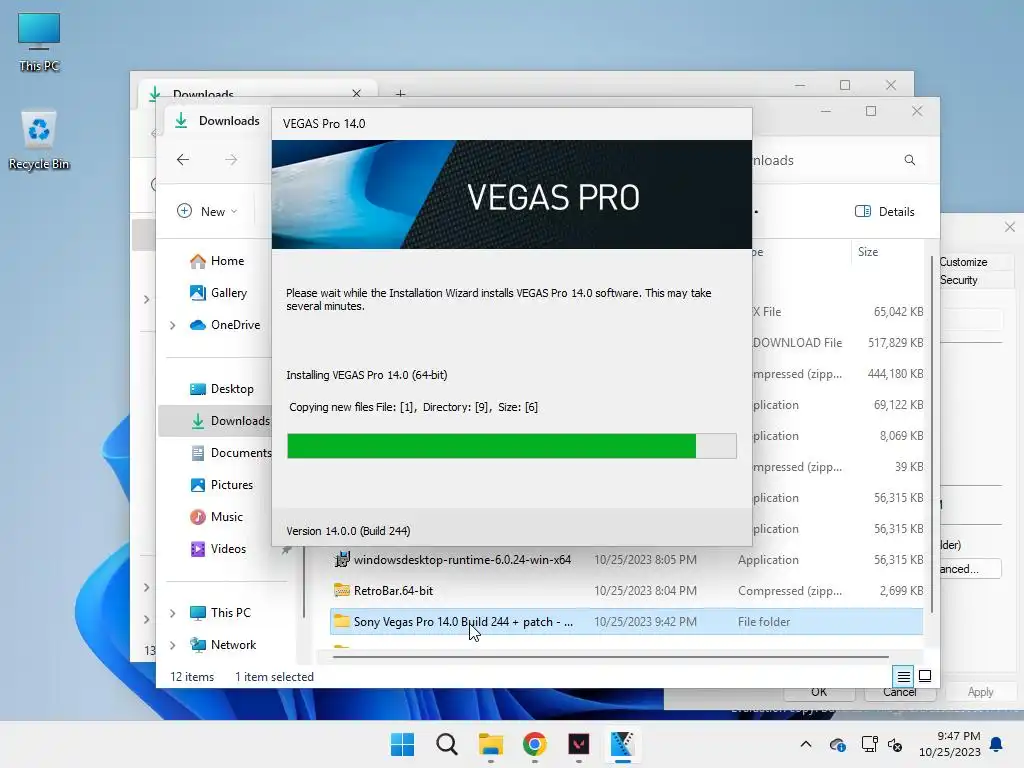The image size is (1024, 768).
Task: Select OneDrive in the navigation pane
Action: pyautogui.click(x=225, y=325)
